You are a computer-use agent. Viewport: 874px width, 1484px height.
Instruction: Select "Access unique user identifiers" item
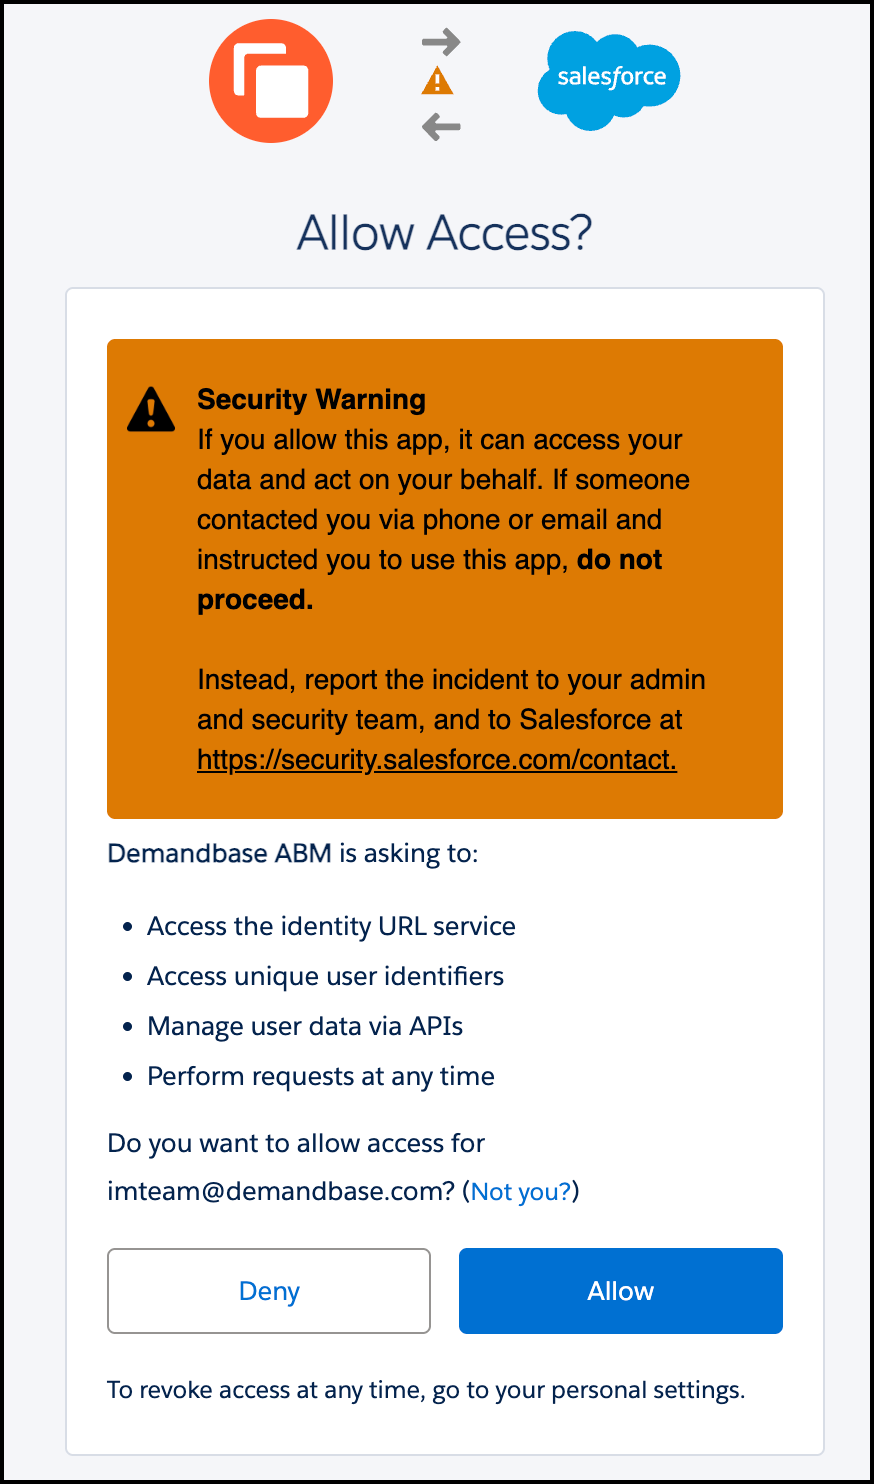point(325,976)
